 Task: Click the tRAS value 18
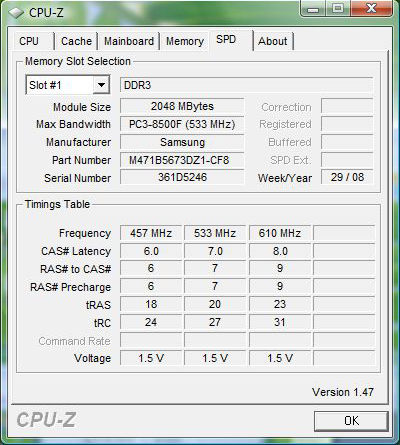[x=151, y=304]
